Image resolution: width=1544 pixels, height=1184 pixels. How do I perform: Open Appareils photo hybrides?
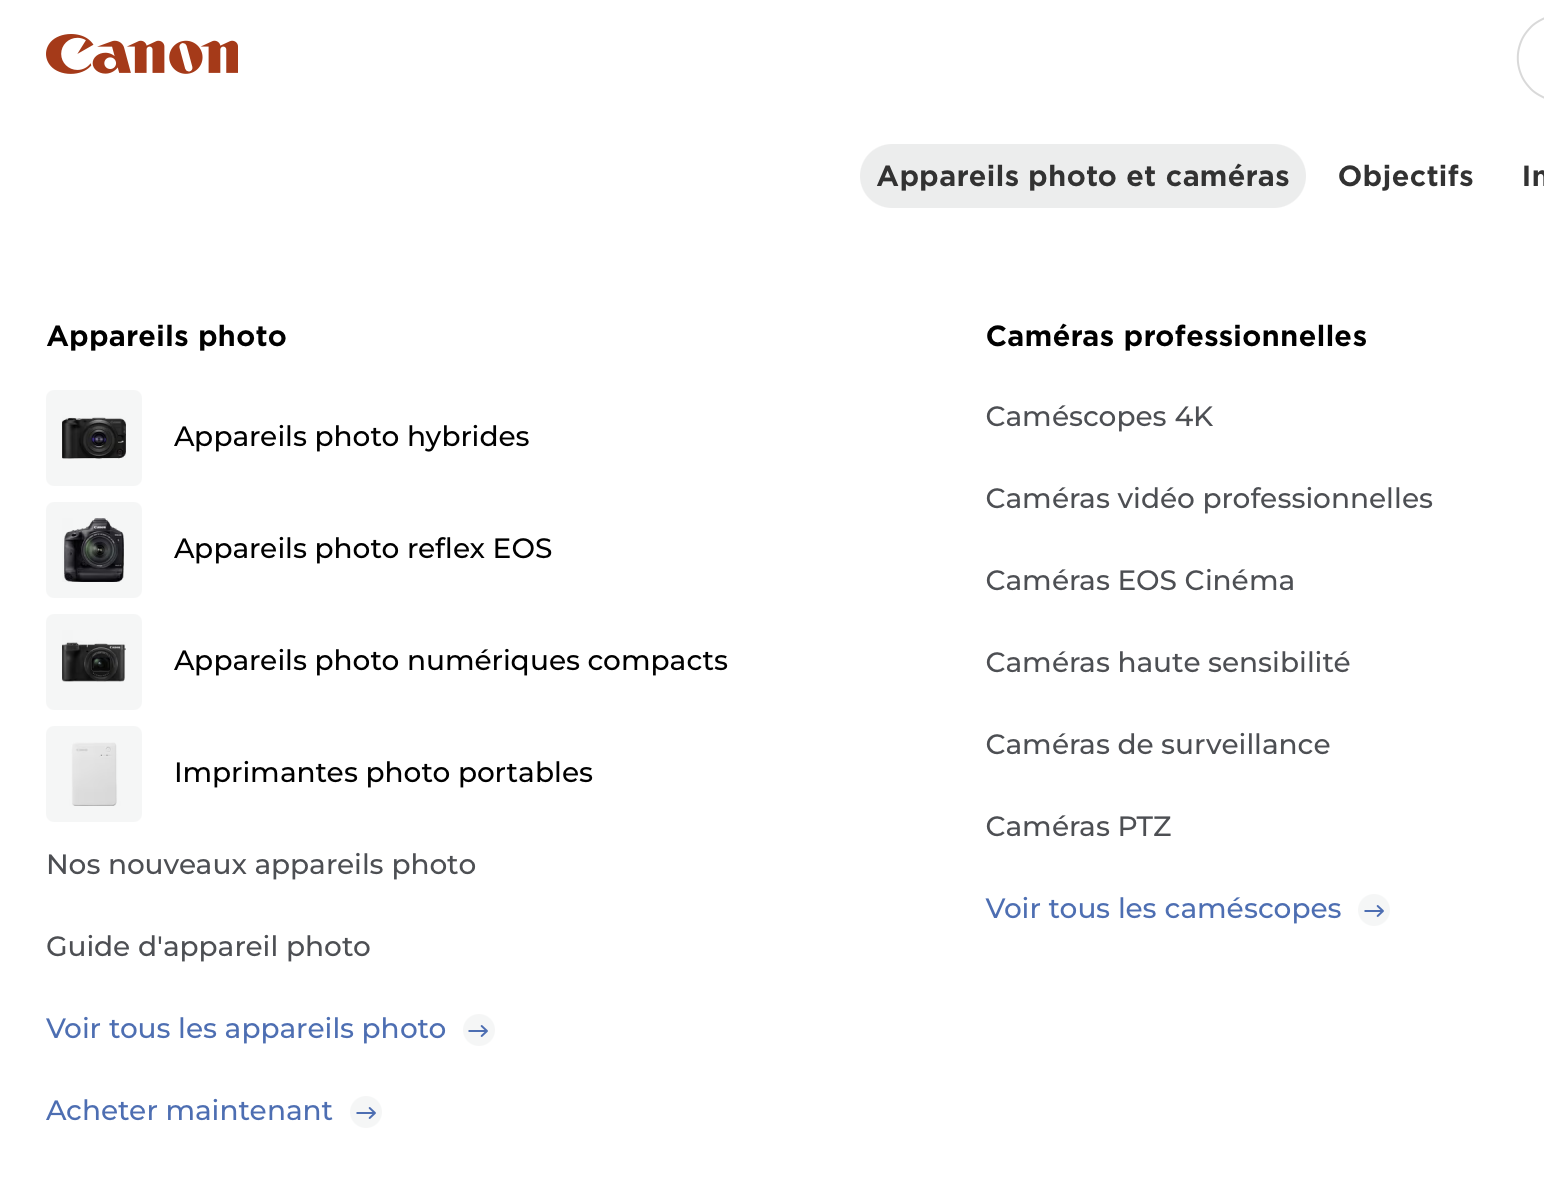tap(351, 437)
